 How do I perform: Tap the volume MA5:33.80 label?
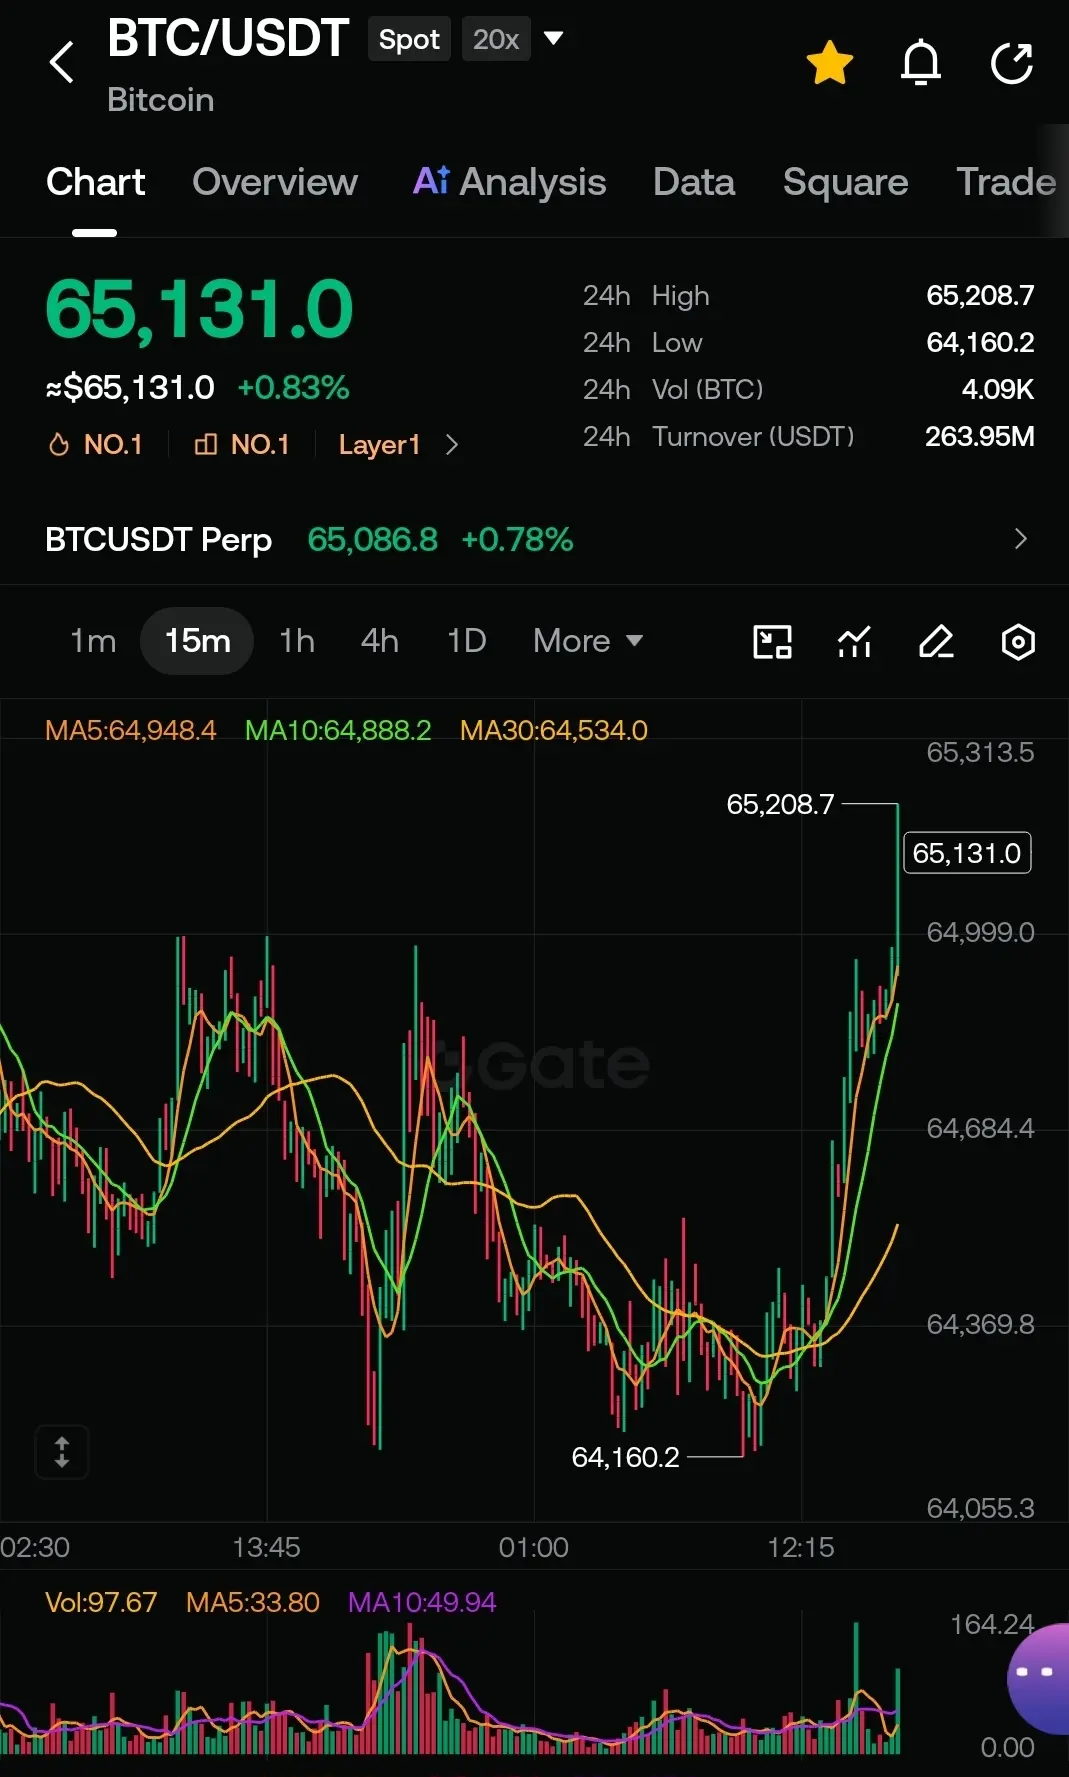[253, 1602]
